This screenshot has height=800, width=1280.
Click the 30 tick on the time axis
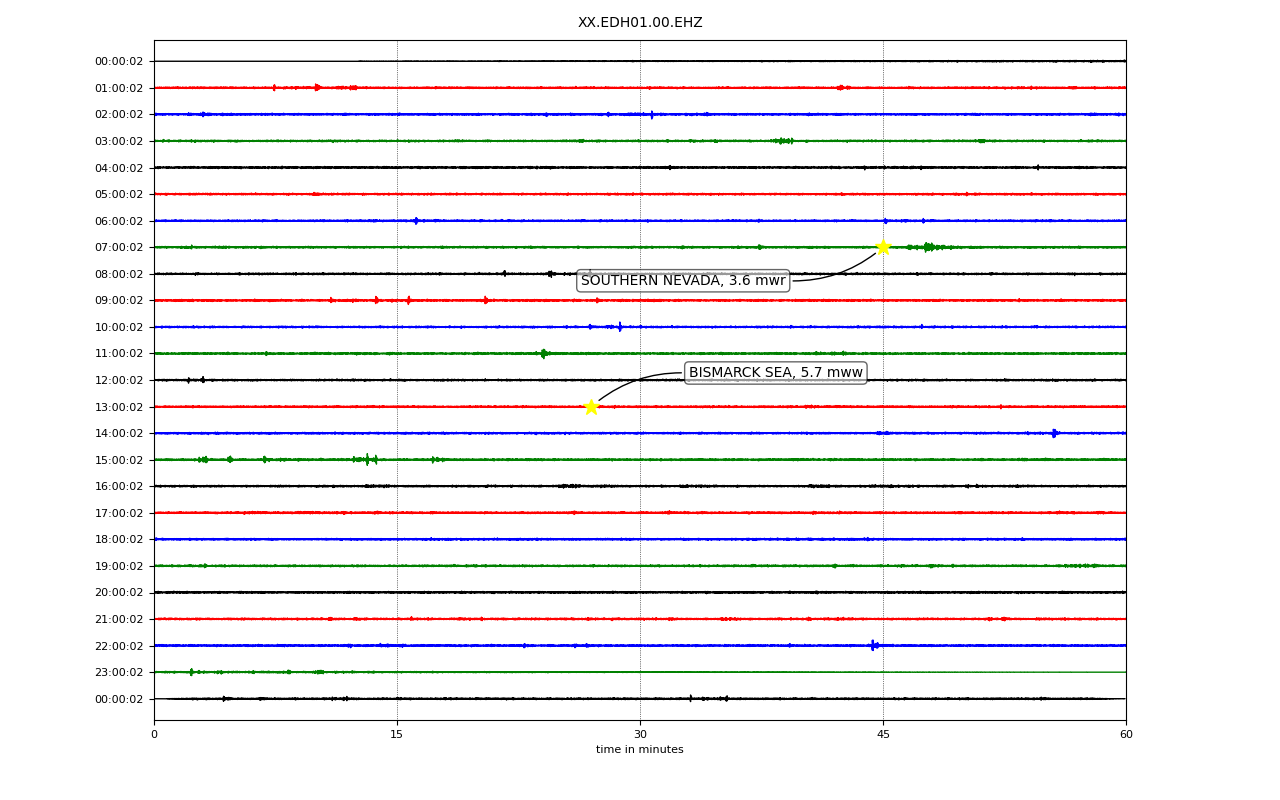tap(640, 735)
